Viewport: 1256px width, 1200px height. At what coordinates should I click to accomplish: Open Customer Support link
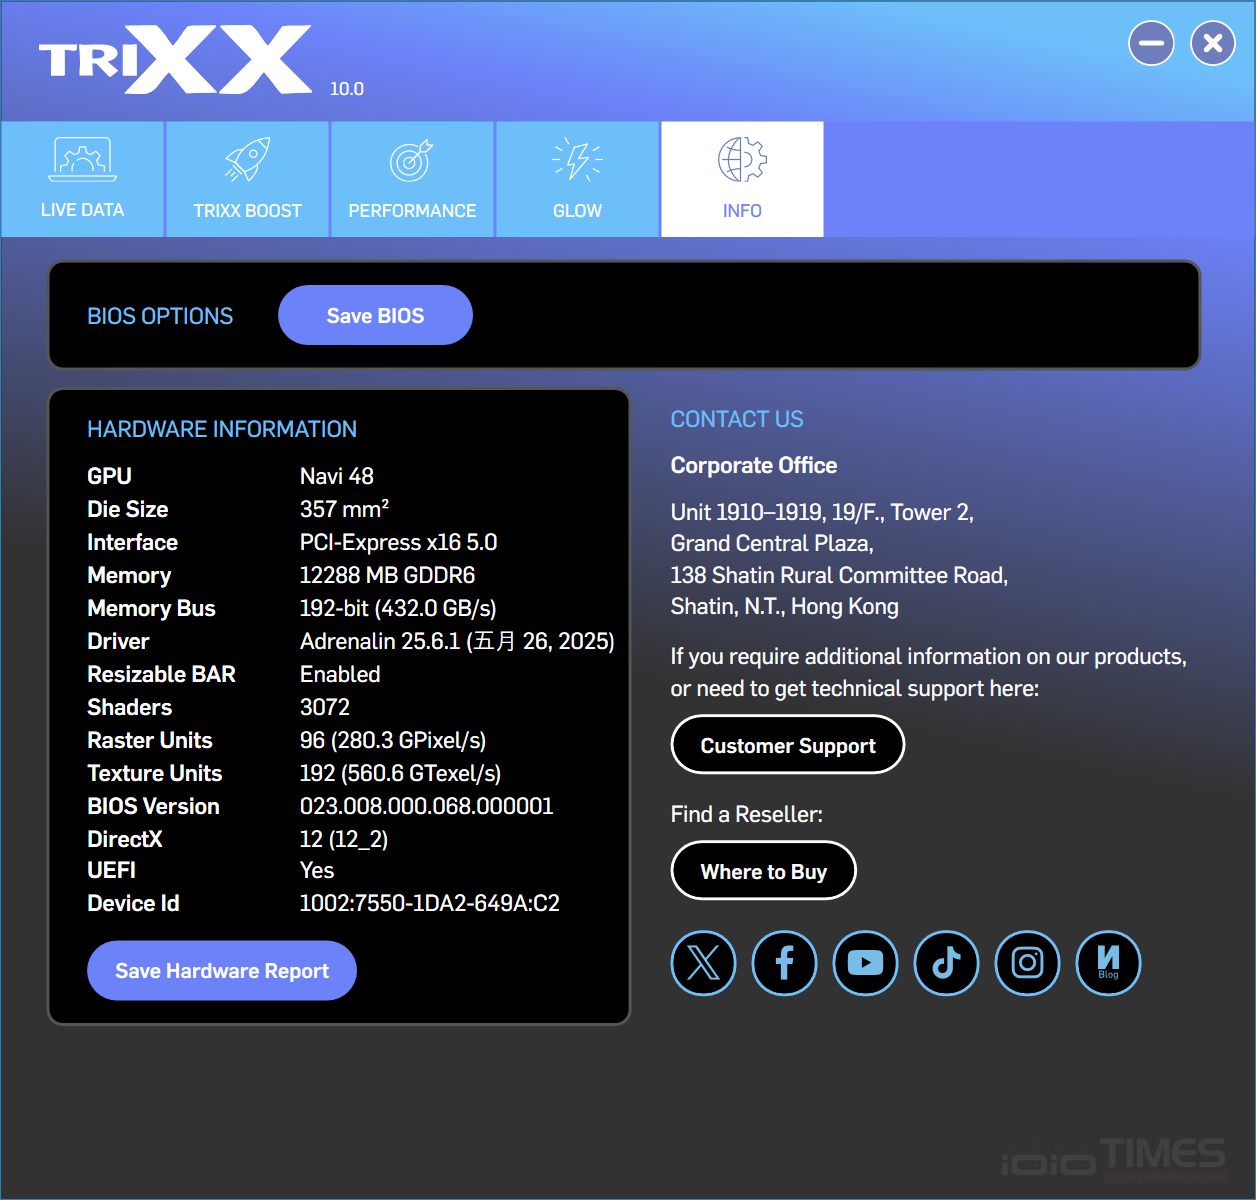788,745
